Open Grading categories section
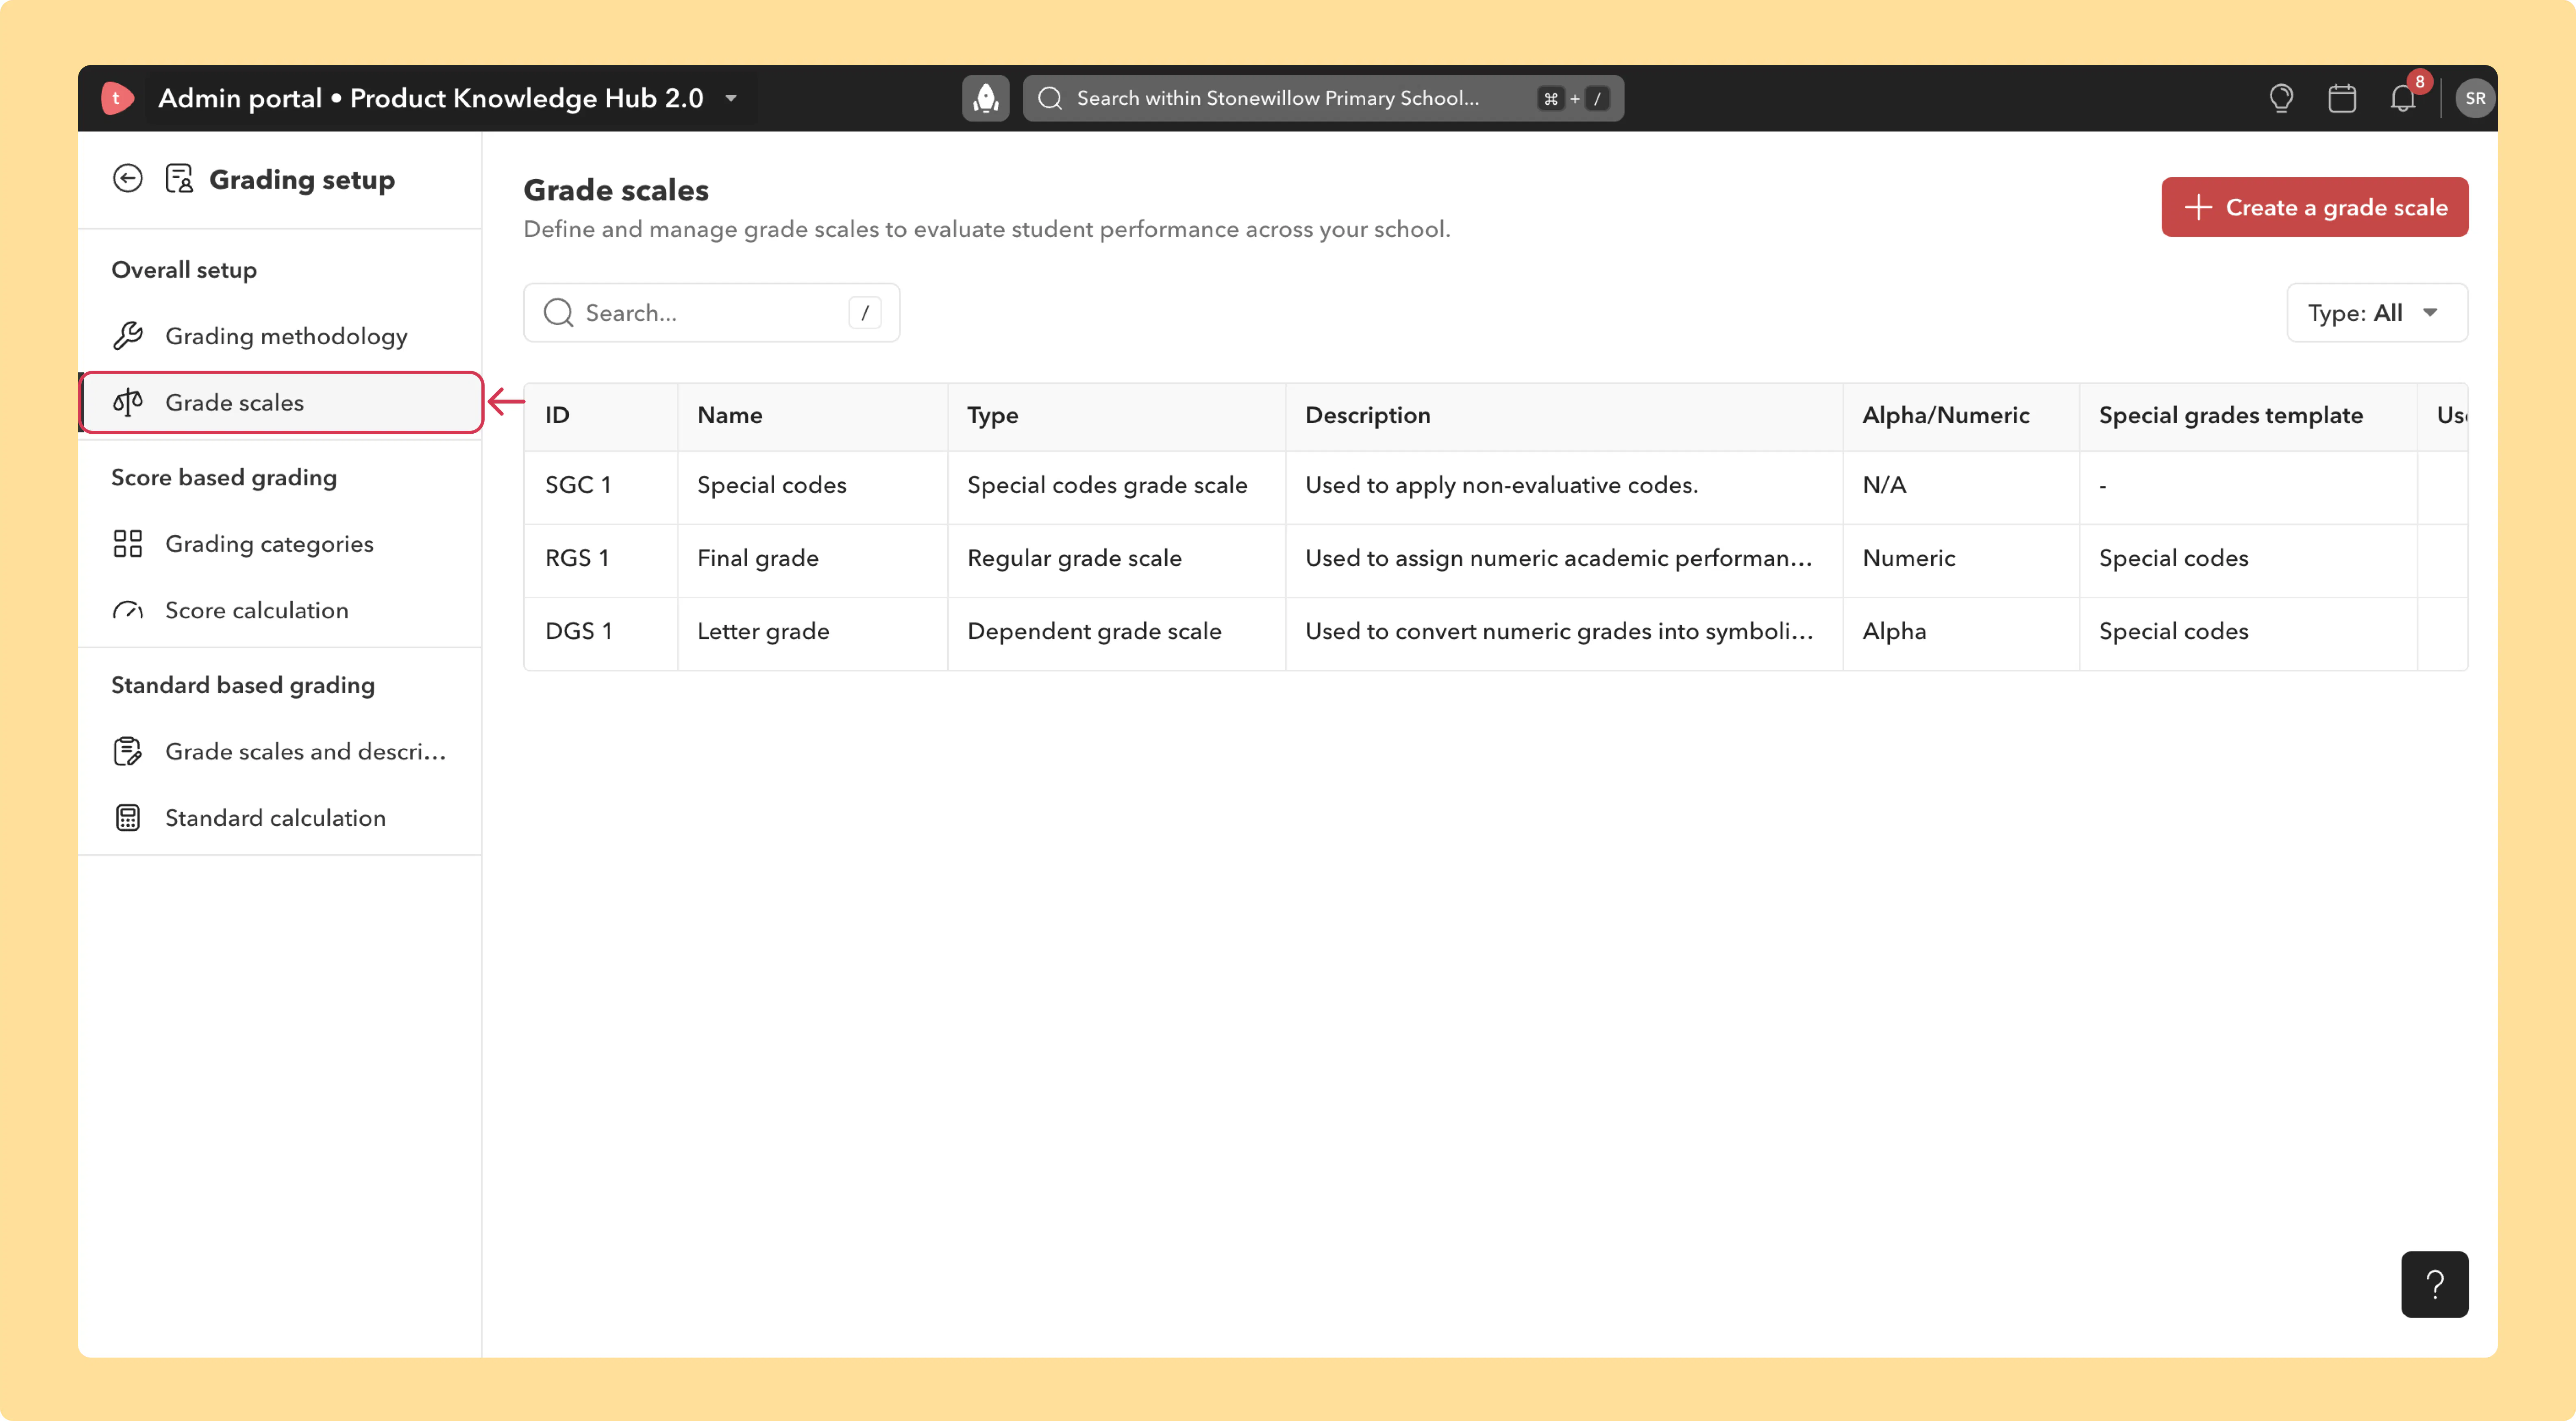 click(x=280, y=544)
